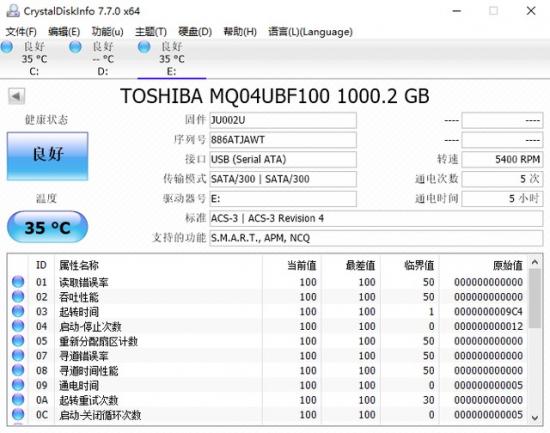This screenshot has width=550, height=433.
Task: Open the 功能(u) menu
Action: (x=107, y=32)
